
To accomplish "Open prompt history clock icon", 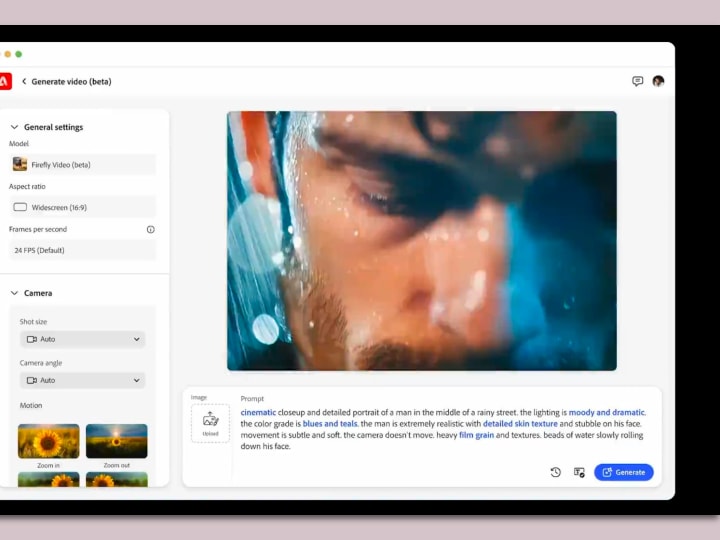I will [x=556, y=472].
